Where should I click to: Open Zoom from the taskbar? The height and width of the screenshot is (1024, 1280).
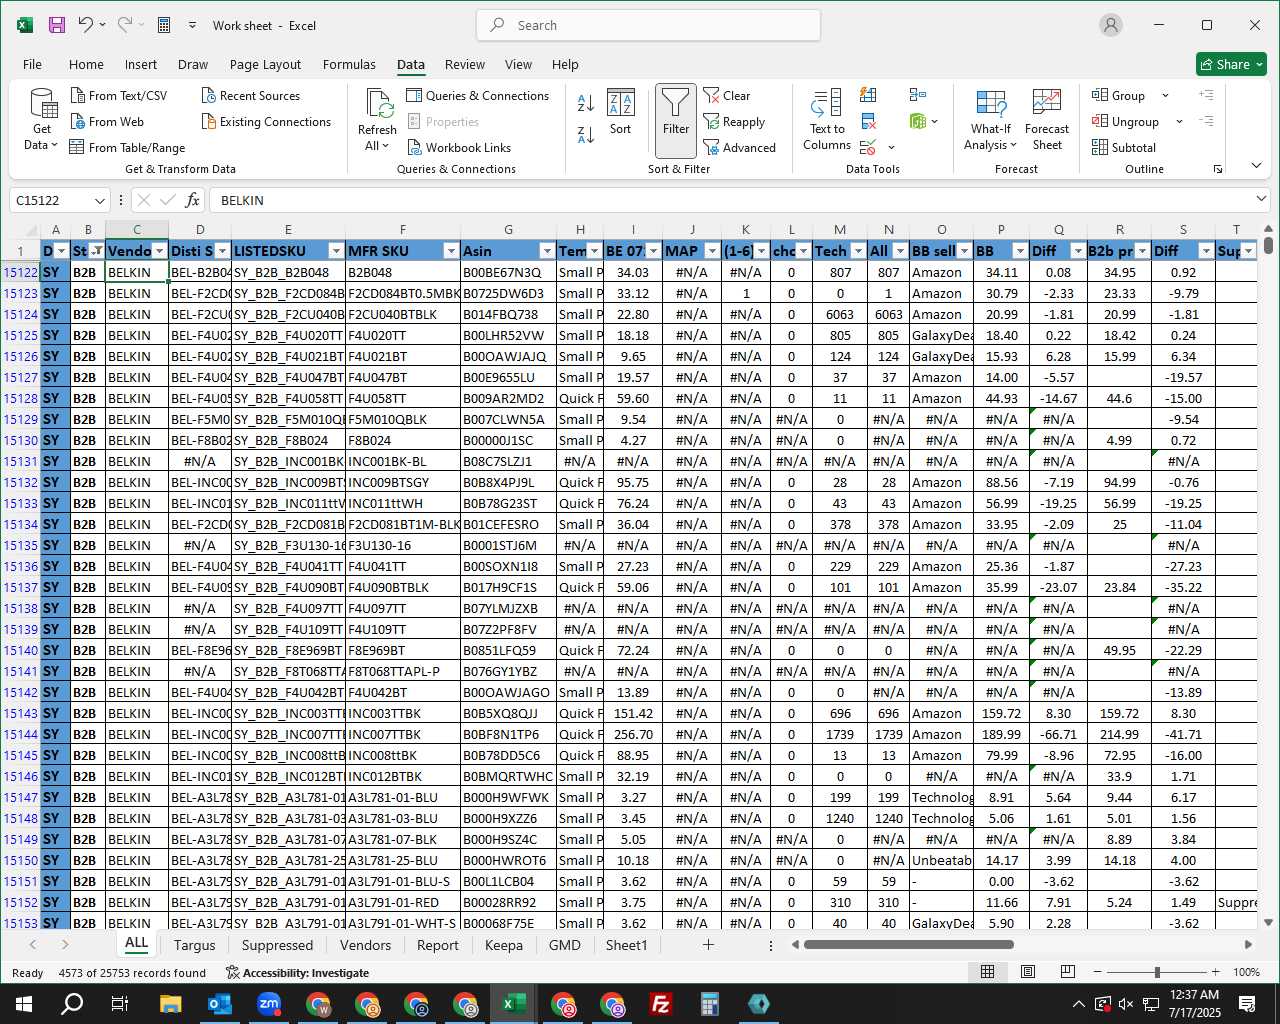[269, 1004]
